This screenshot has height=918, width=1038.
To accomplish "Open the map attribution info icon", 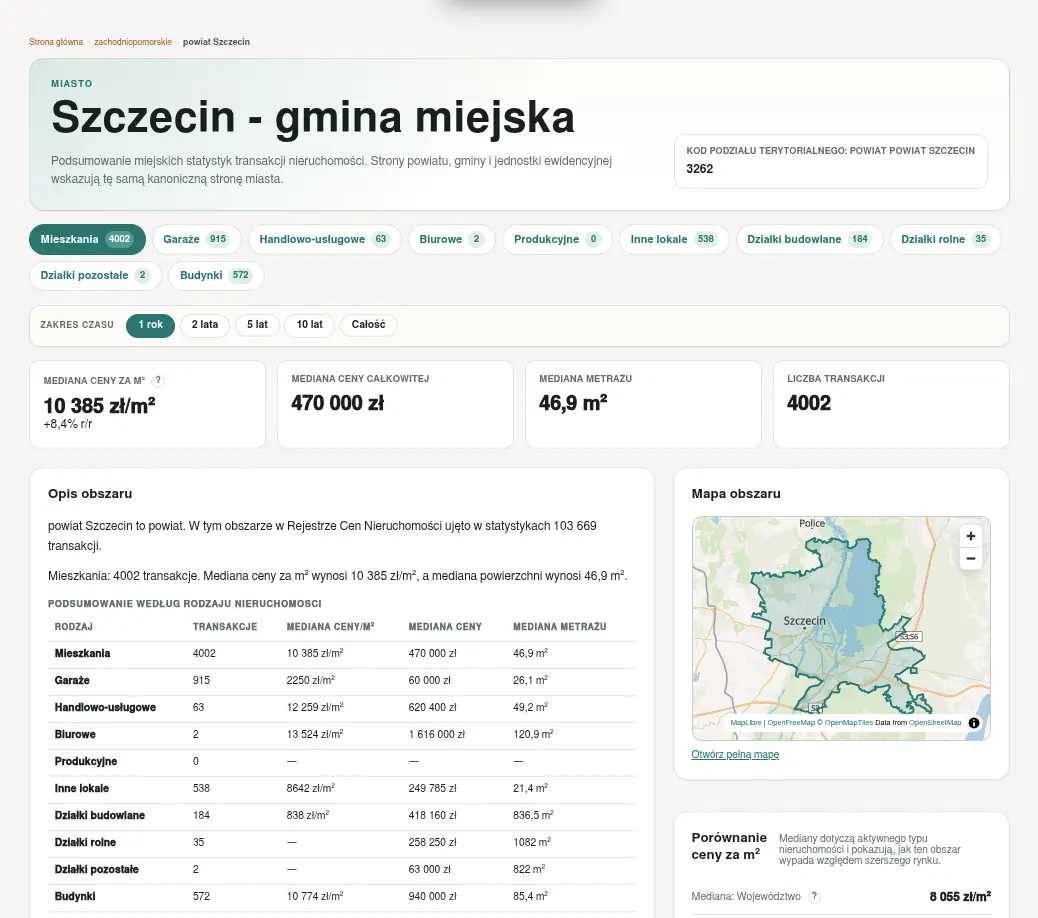I will 974,723.
